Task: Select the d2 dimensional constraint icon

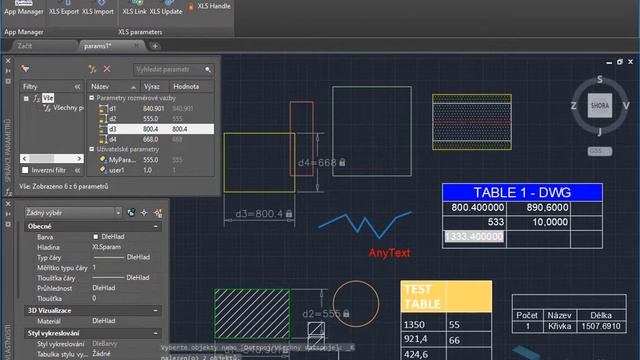Action: pos(103,119)
